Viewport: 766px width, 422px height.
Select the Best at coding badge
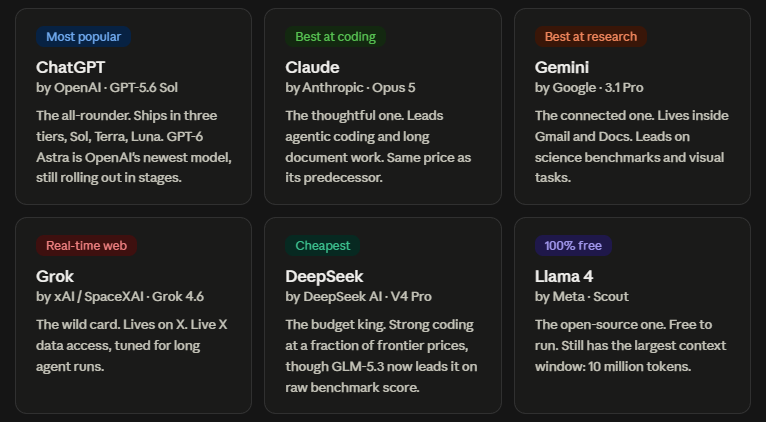(x=336, y=37)
